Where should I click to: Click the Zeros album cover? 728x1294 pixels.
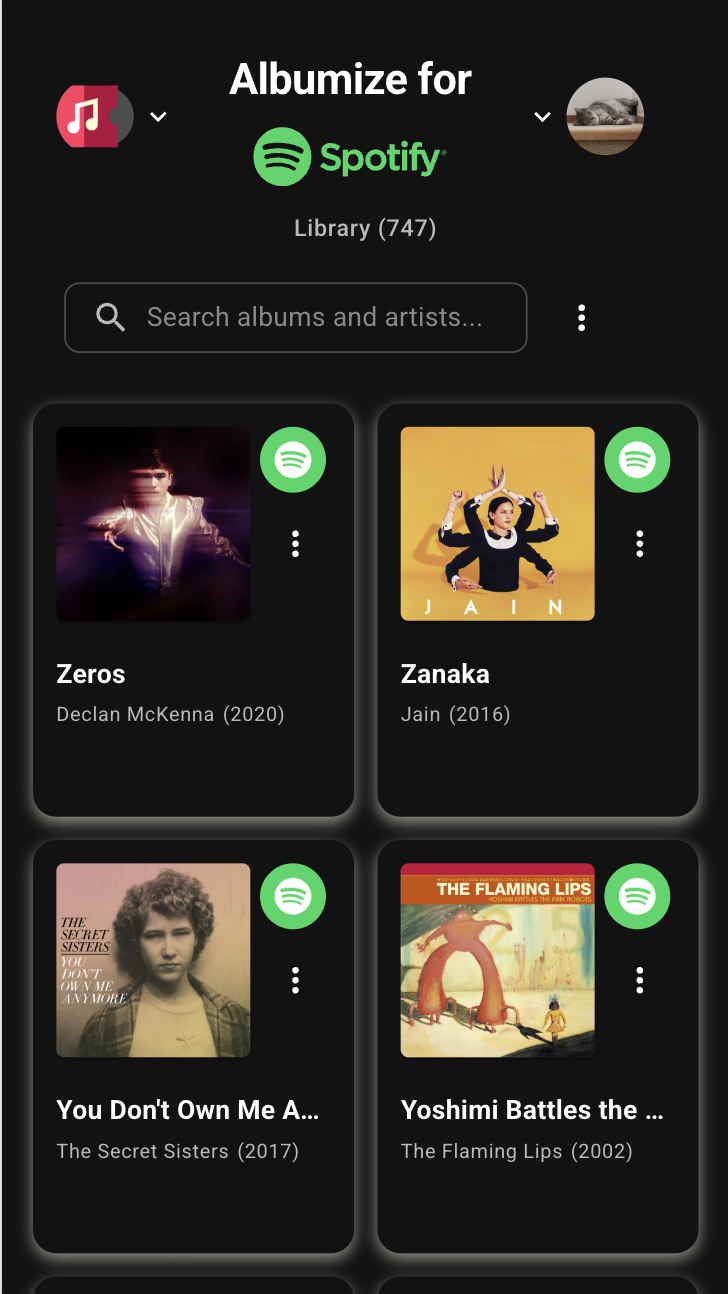click(153, 524)
